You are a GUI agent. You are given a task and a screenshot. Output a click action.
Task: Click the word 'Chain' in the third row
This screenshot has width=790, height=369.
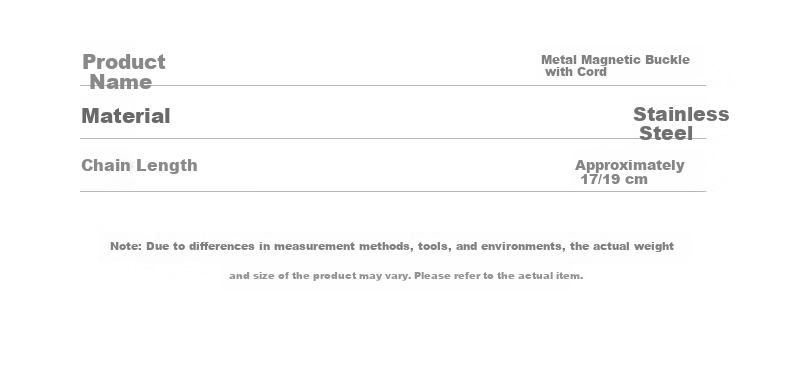coord(106,165)
